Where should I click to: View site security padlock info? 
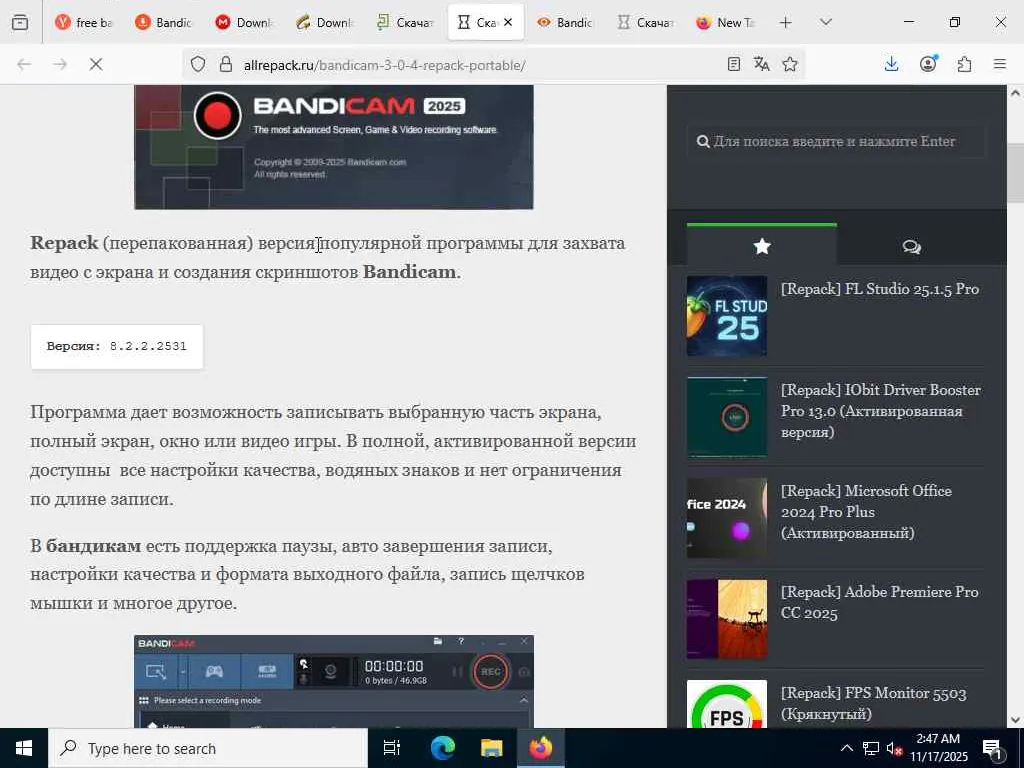click(x=226, y=64)
